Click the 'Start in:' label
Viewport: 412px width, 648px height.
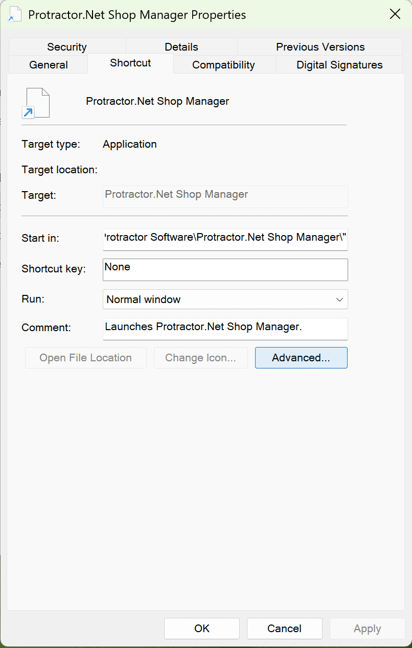coord(40,238)
